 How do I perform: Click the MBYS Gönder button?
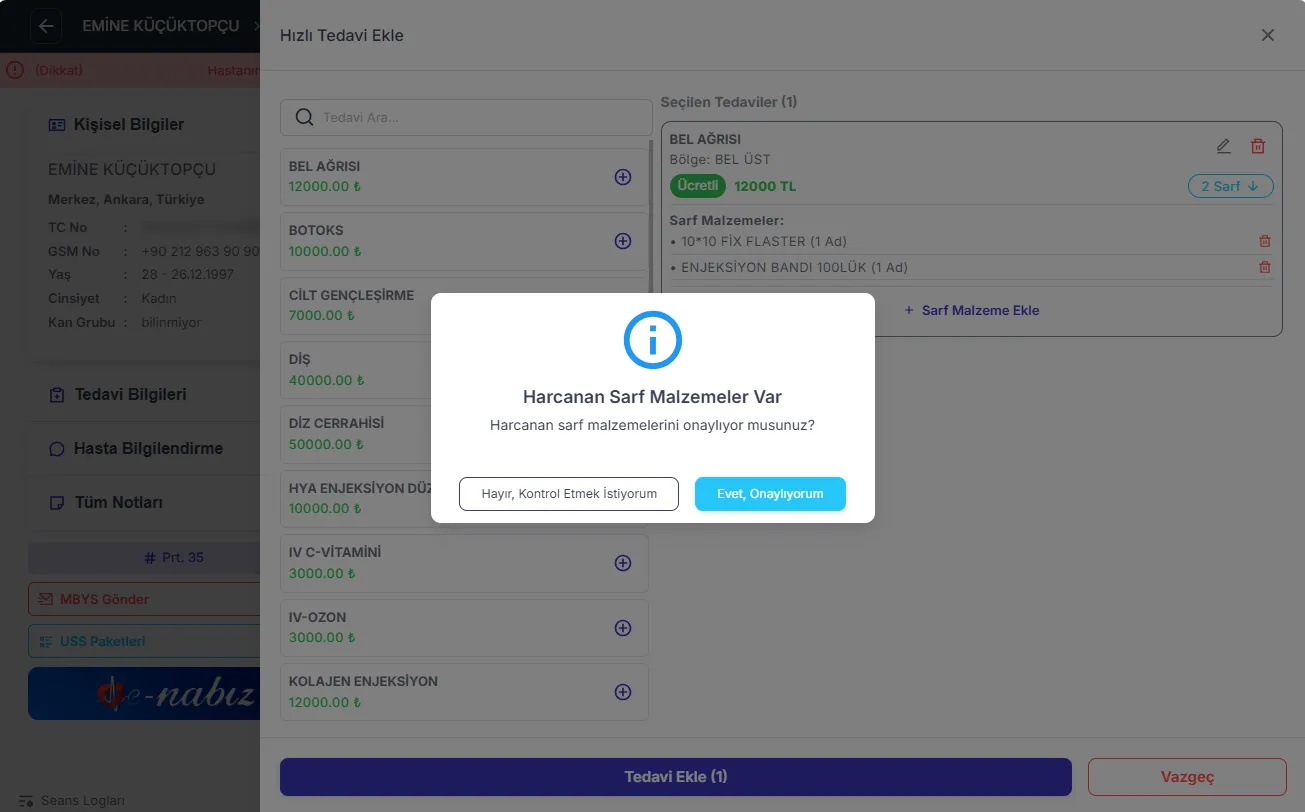point(144,599)
